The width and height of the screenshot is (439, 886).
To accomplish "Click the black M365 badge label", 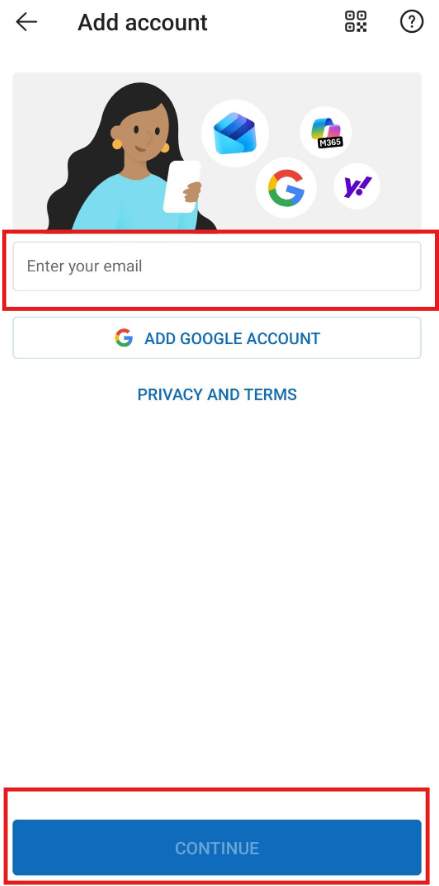I will [331, 142].
